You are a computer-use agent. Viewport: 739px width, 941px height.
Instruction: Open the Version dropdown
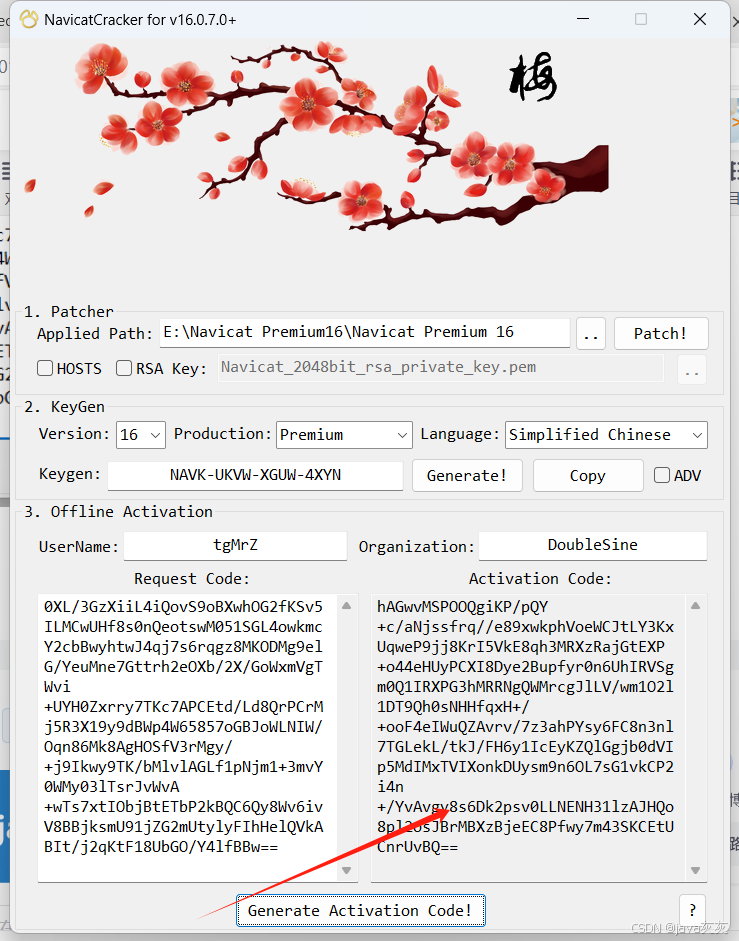(x=140, y=434)
